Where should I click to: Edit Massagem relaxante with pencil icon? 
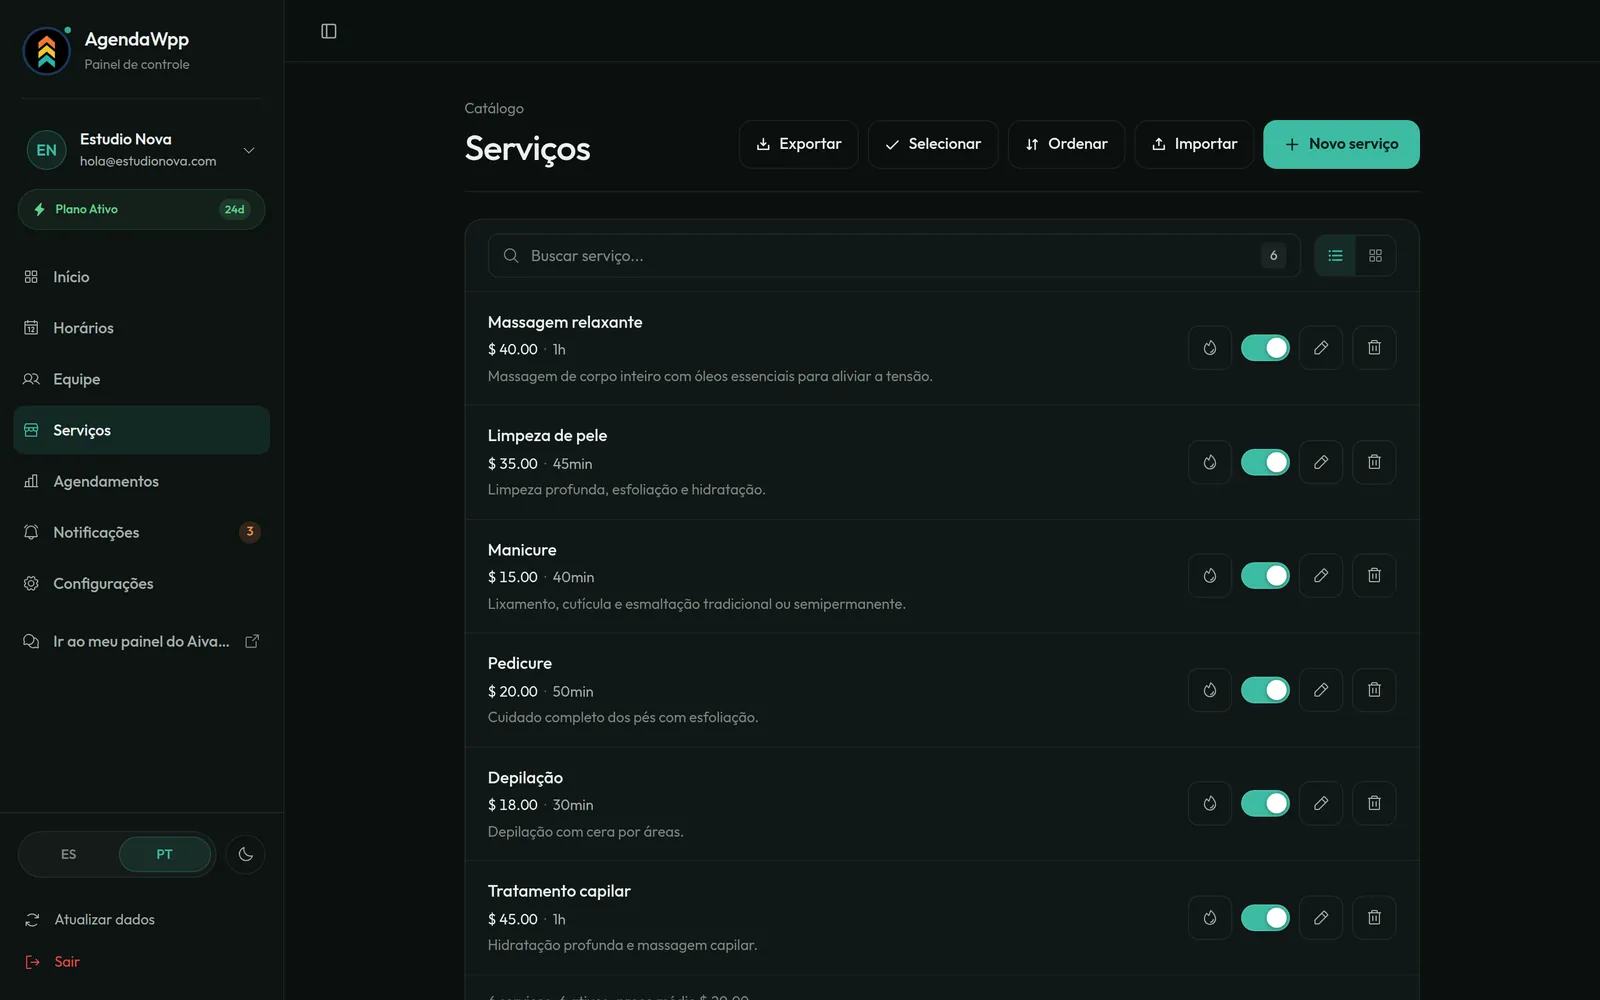[1321, 348]
